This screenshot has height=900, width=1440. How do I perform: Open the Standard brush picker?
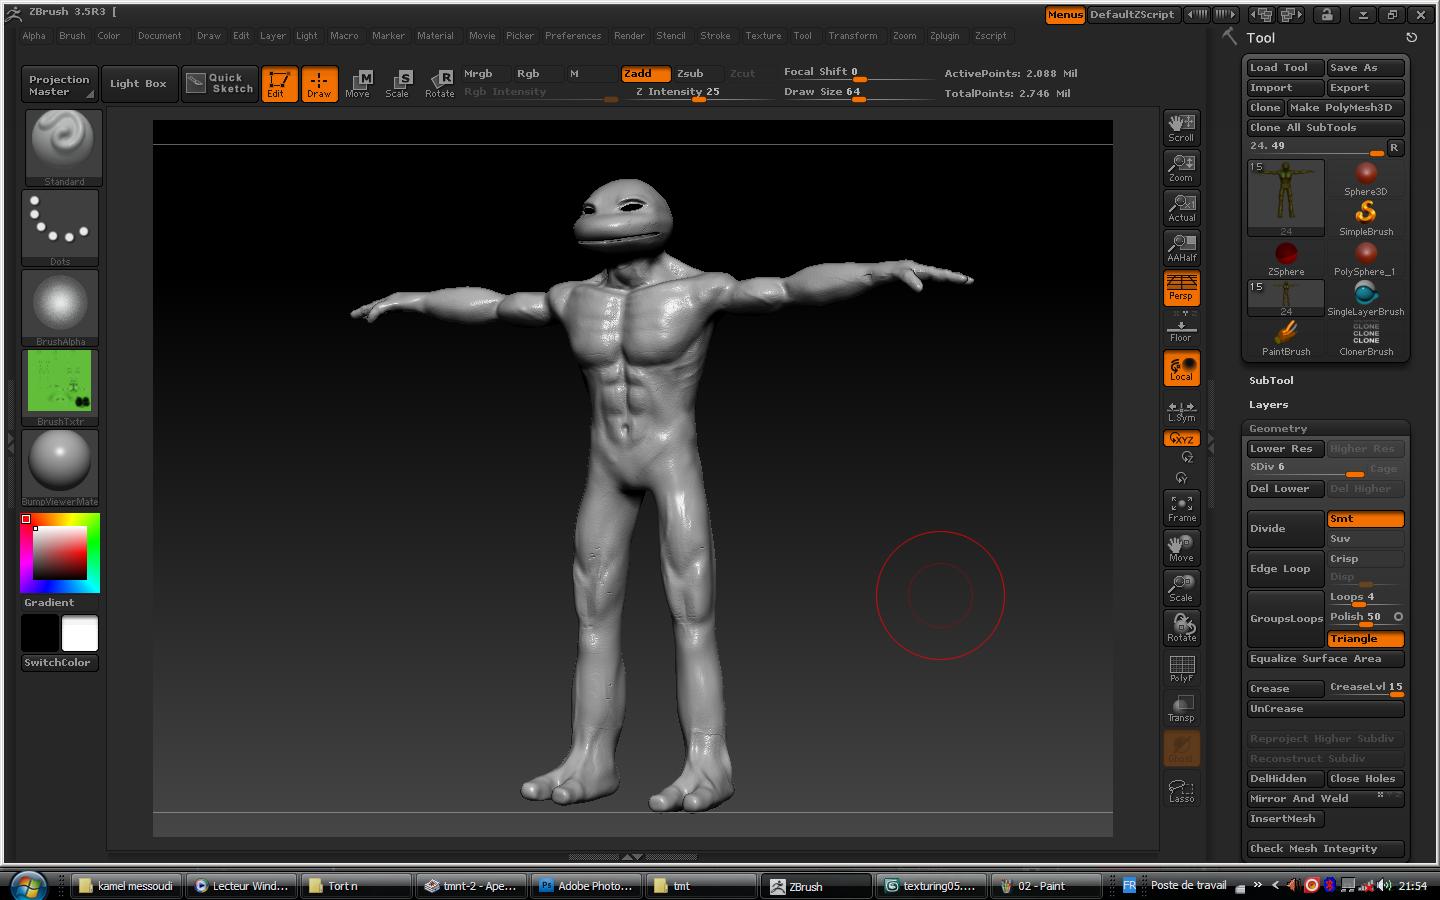click(63, 147)
